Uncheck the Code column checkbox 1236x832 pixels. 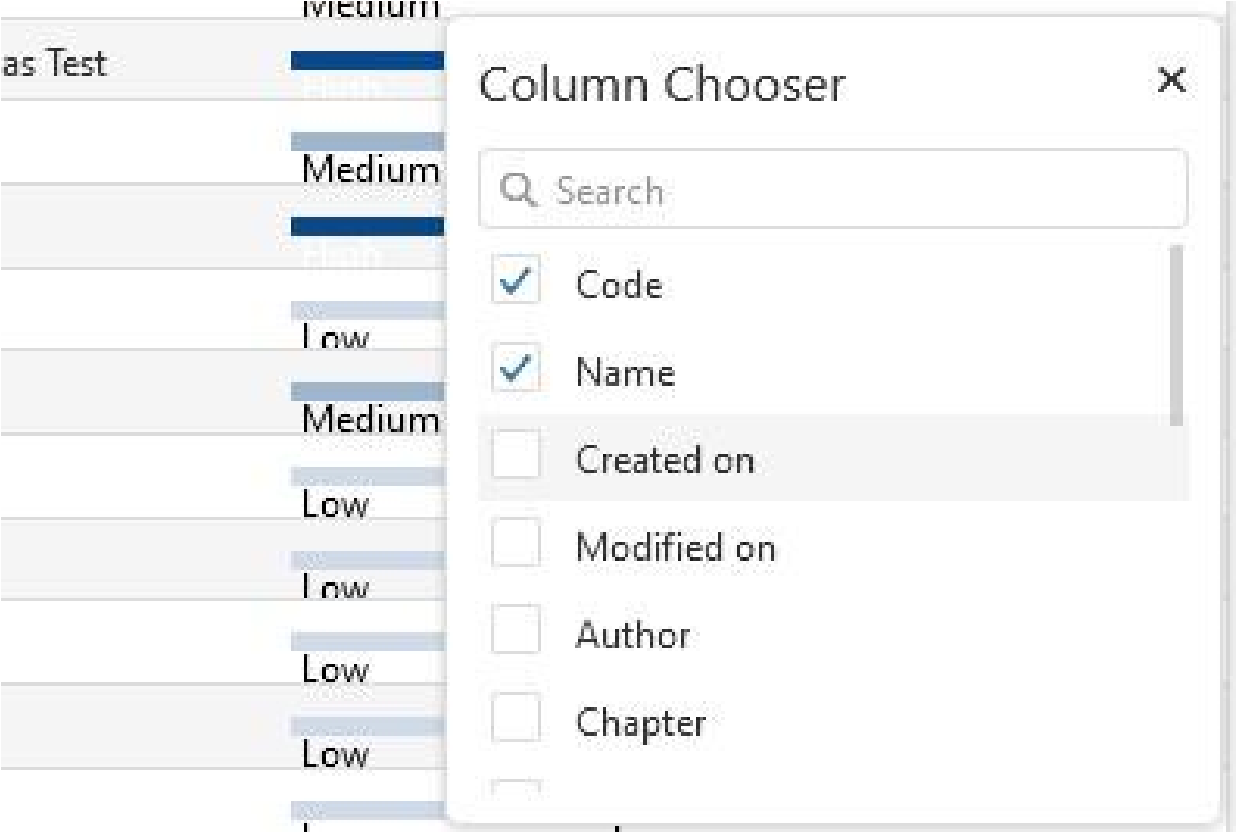517,286
